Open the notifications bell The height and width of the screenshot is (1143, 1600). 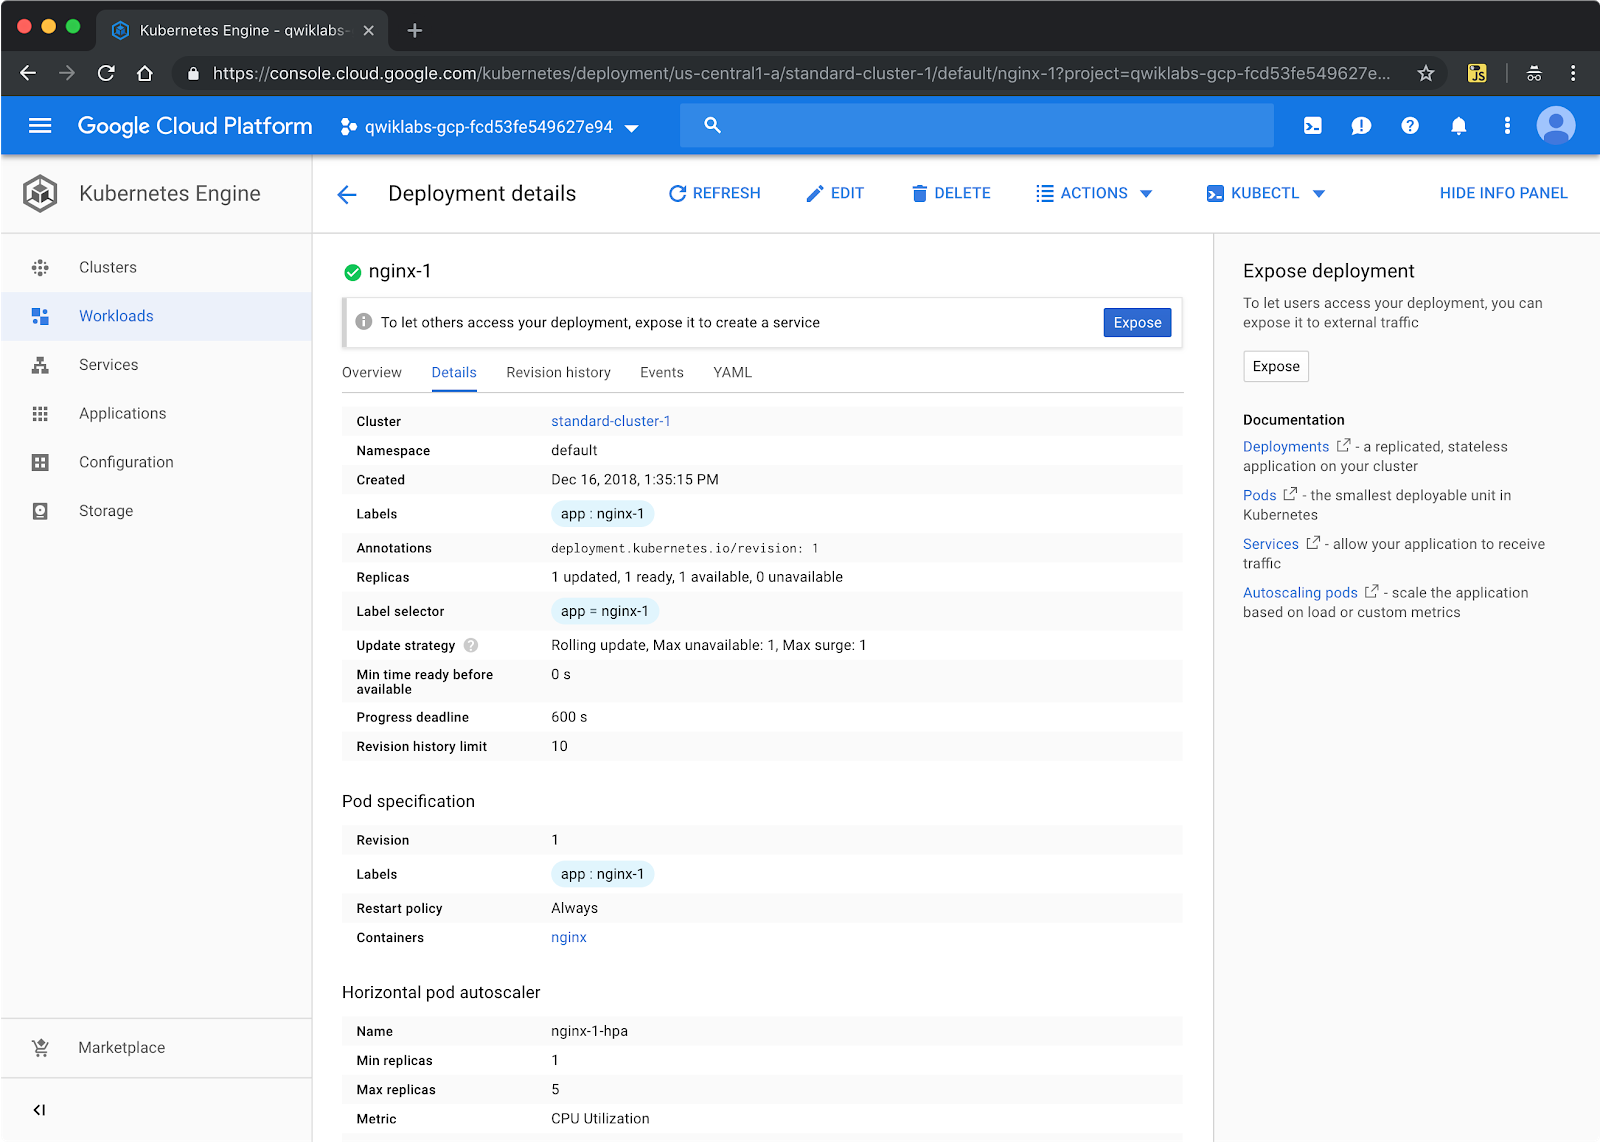pyautogui.click(x=1459, y=126)
